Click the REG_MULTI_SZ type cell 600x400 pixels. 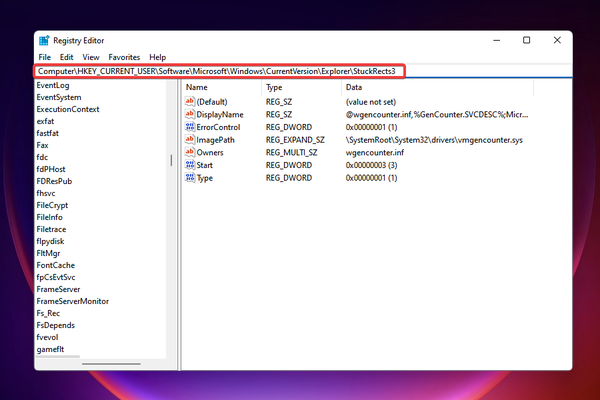[x=292, y=152]
